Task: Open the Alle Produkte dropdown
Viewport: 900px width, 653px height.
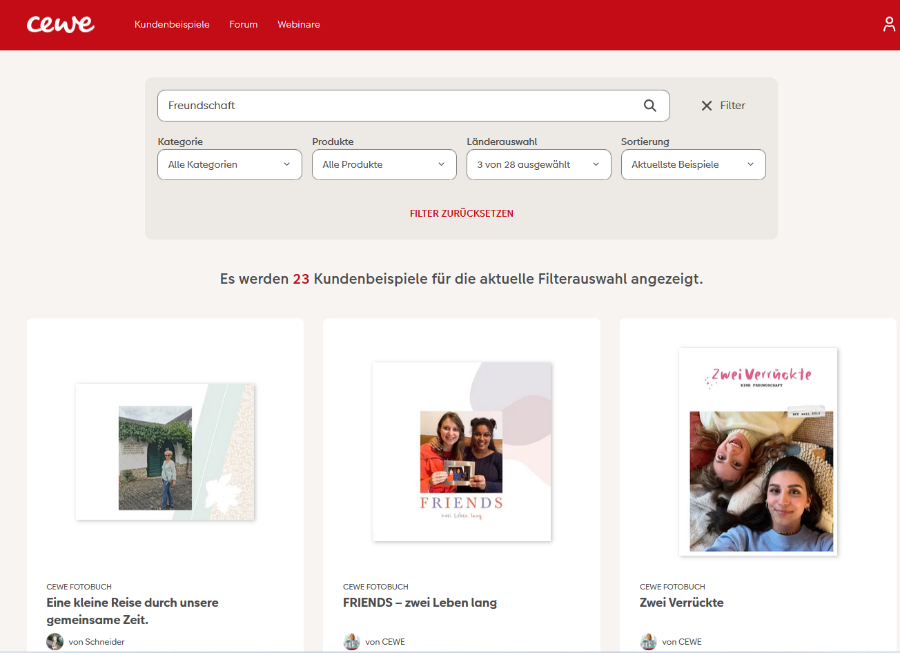Action: click(384, 165)
